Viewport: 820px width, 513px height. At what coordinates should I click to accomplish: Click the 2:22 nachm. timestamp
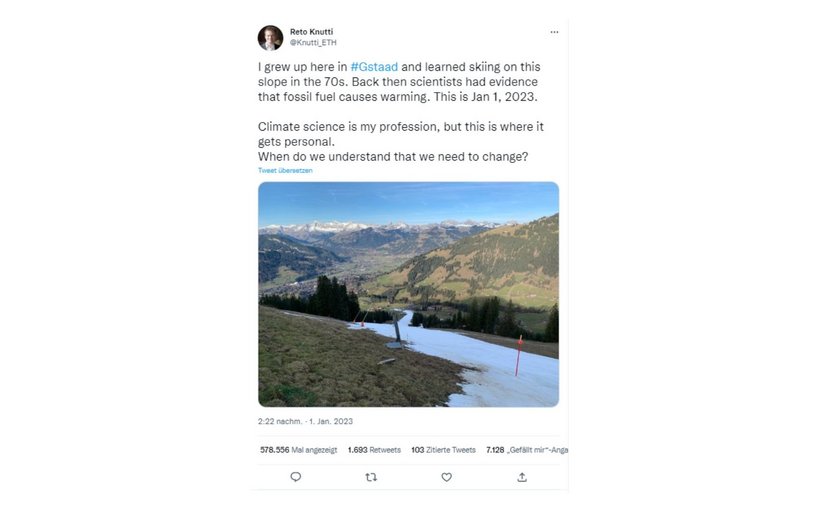tap(277, 421)
